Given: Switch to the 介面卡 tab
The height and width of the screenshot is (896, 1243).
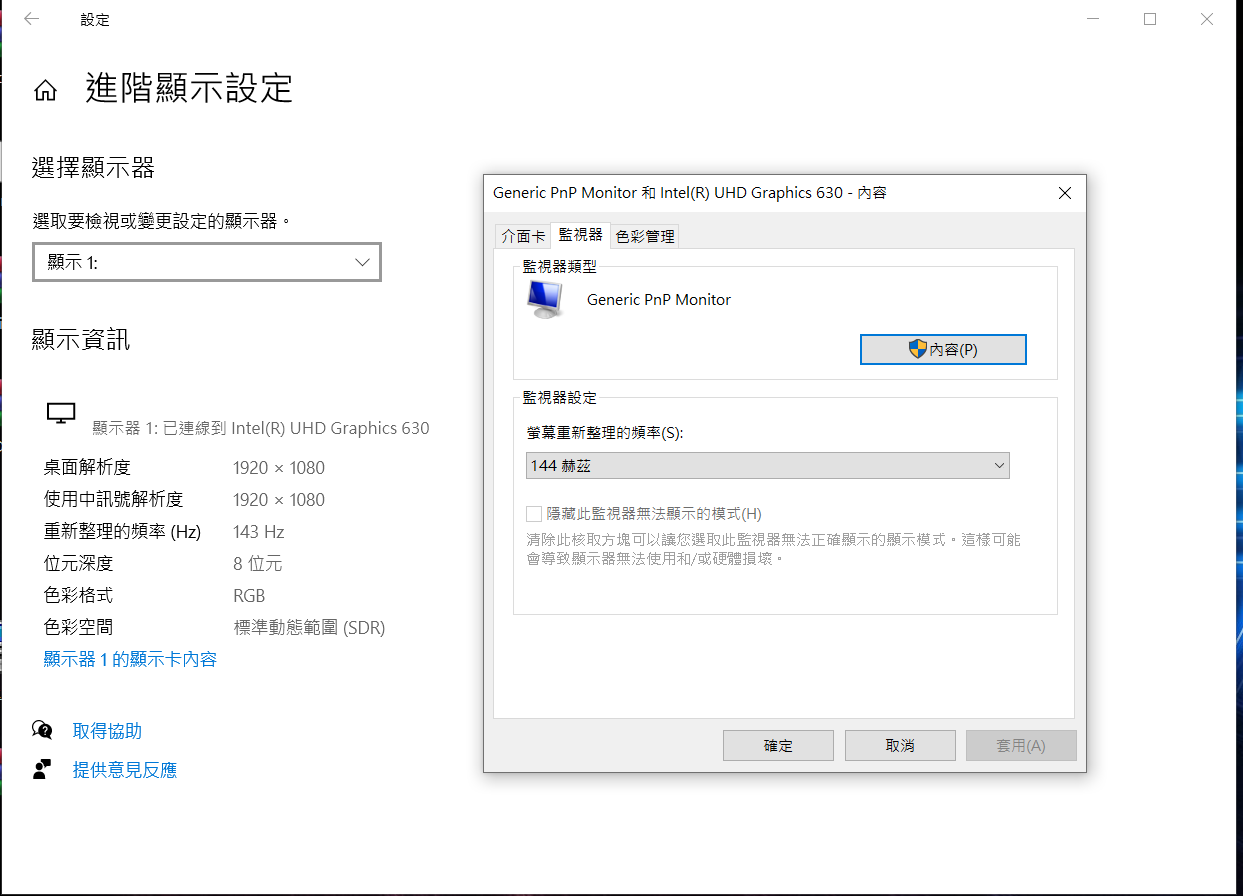Looking at the screenshot, I should point(523,237).
